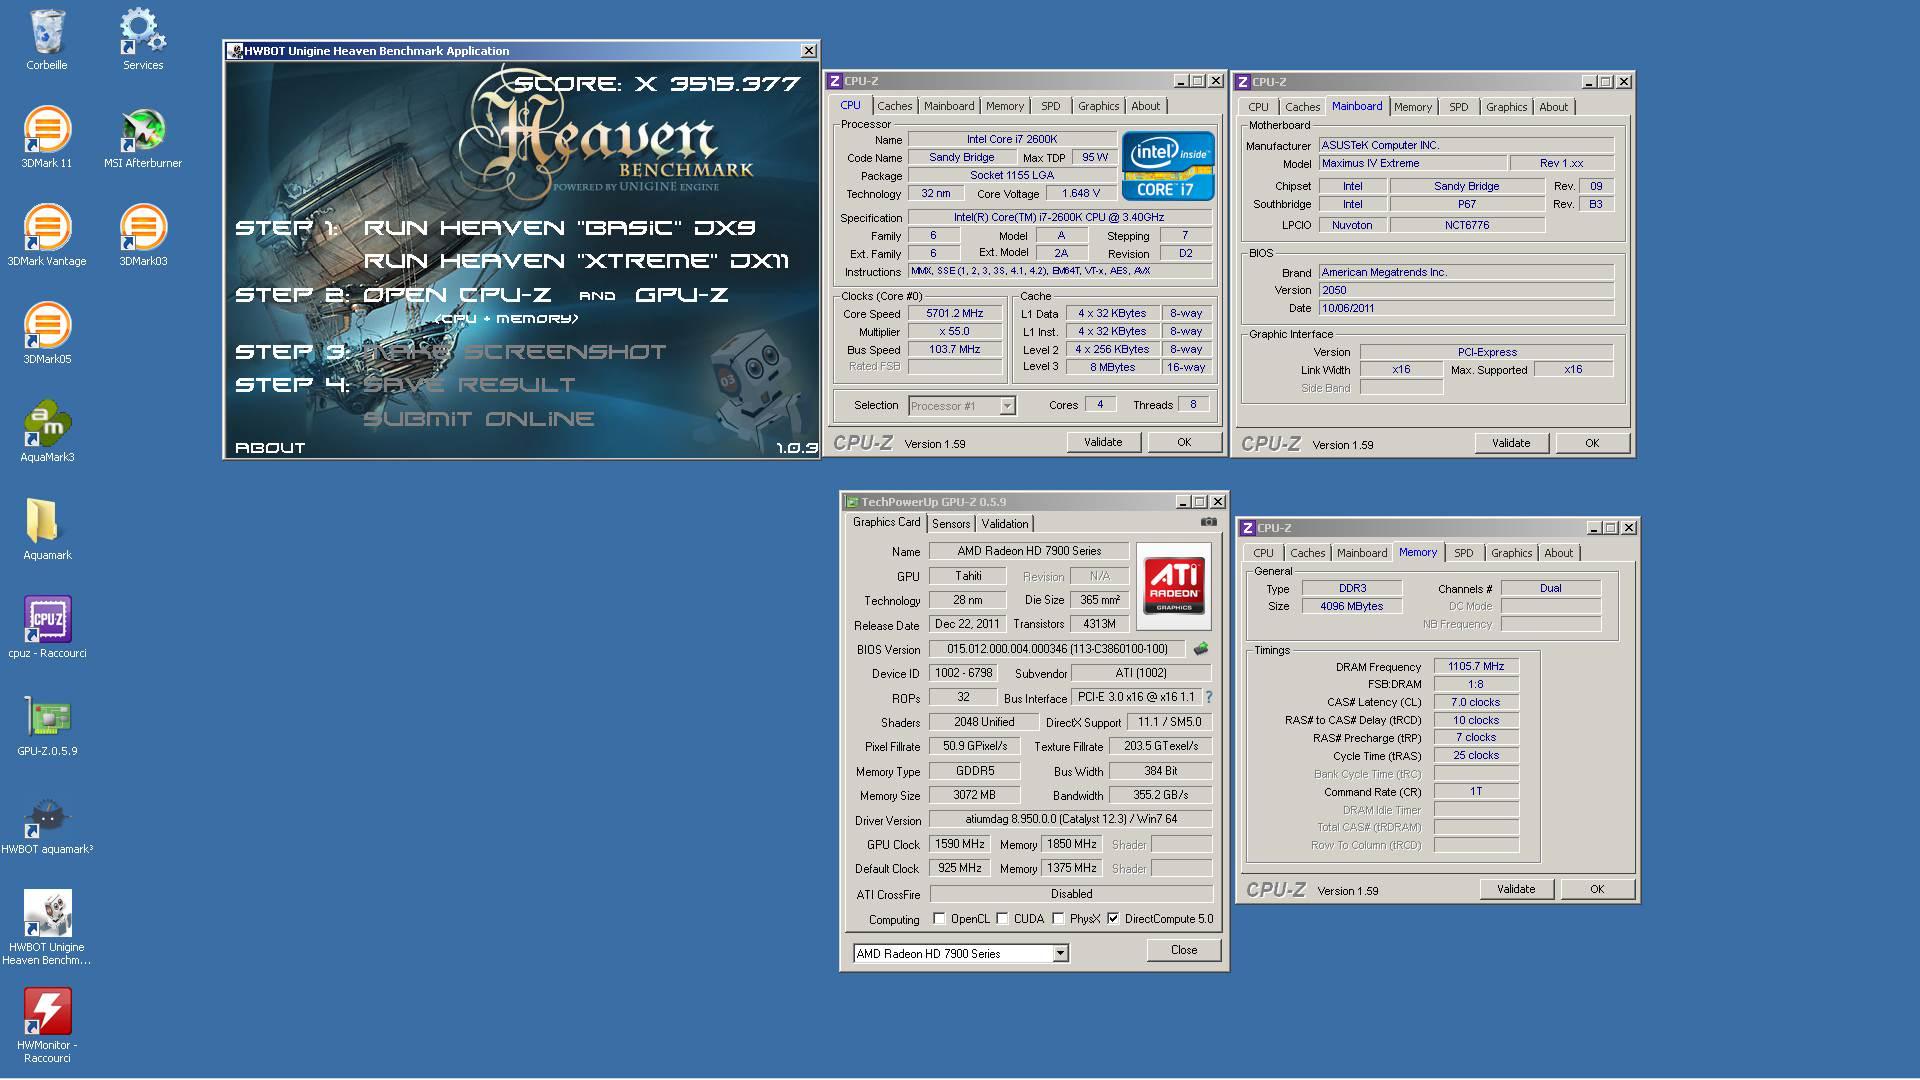Launch the AquaMark3 shortcut
1920x1080 pixels.
coord(47,432)
